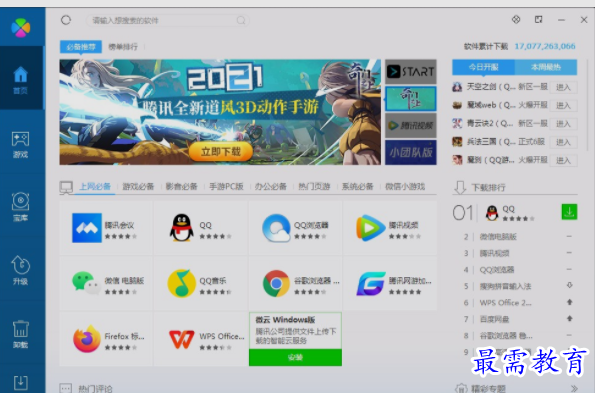Select the 系统必备 category tab
Screen dimensions: 595x393
(357, 186)
